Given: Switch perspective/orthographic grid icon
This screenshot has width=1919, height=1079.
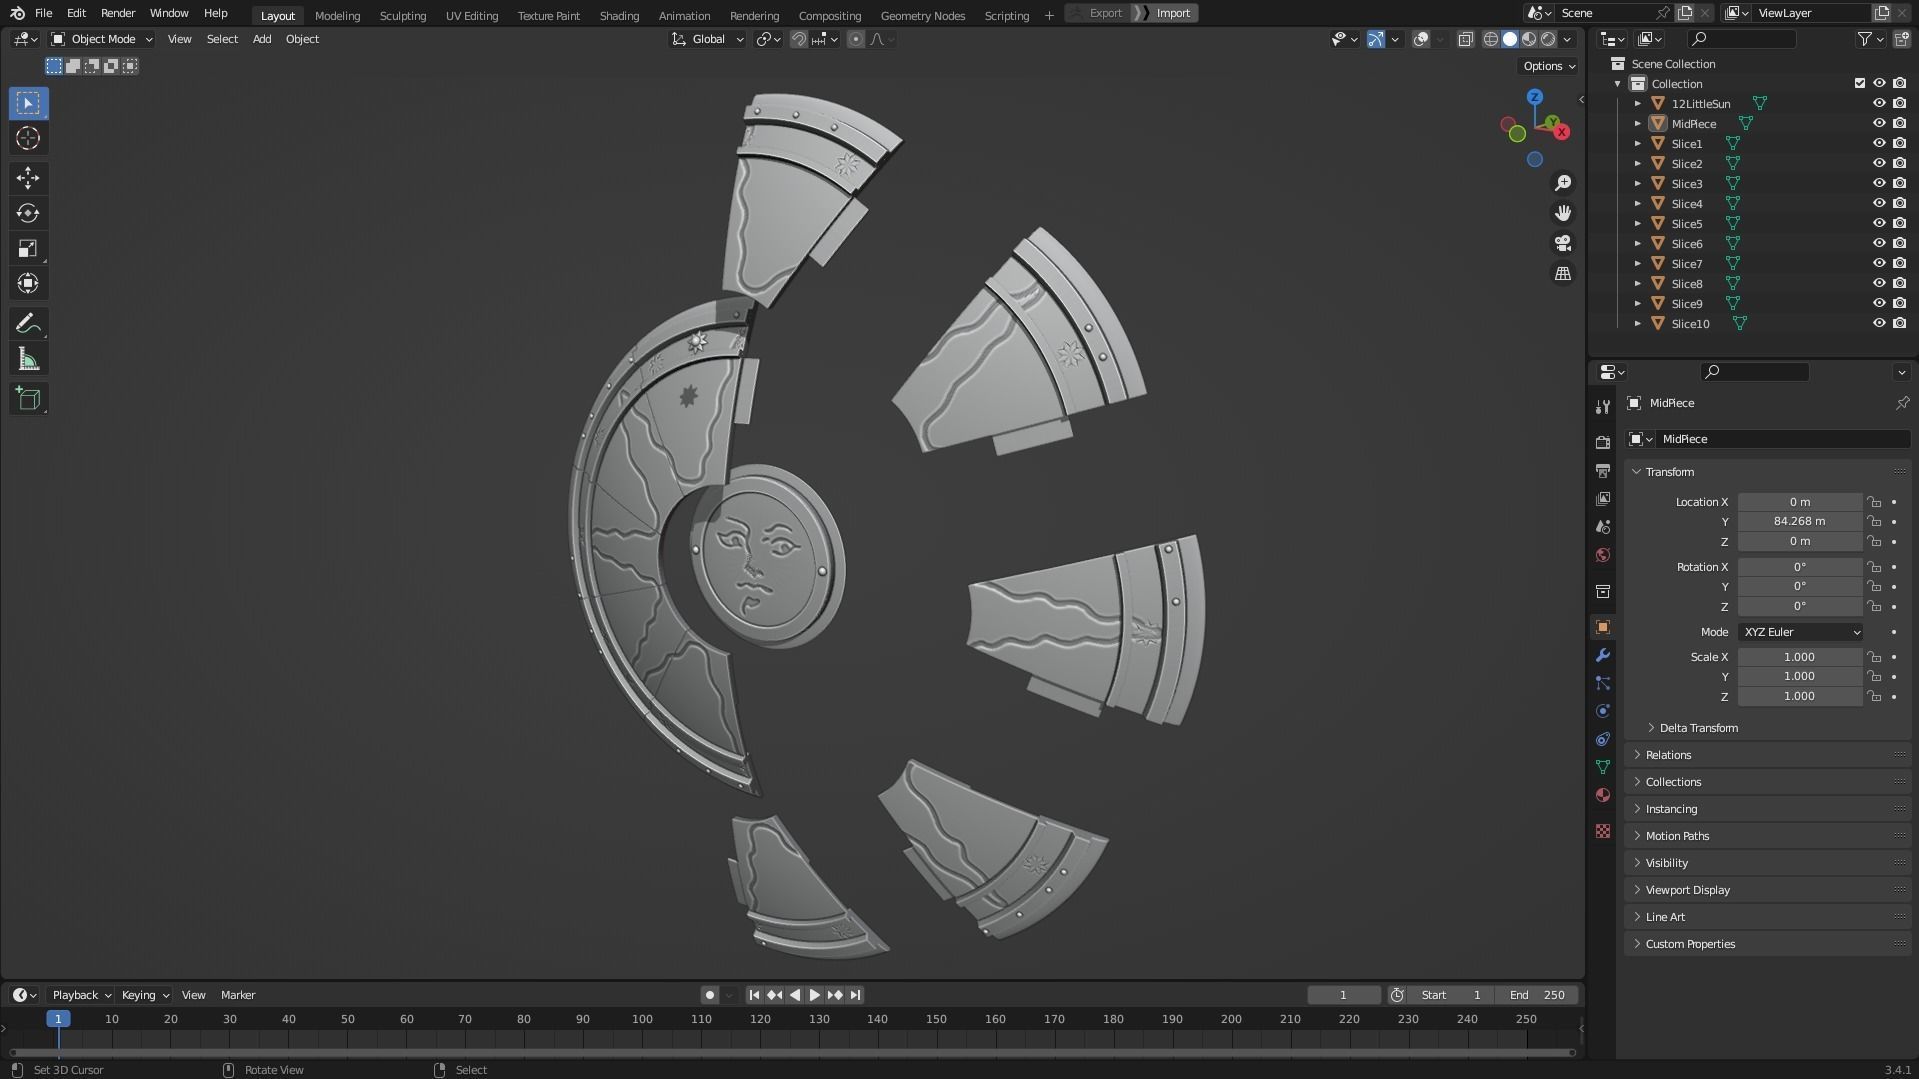Looking at the screenshot, I should 1563,273.
